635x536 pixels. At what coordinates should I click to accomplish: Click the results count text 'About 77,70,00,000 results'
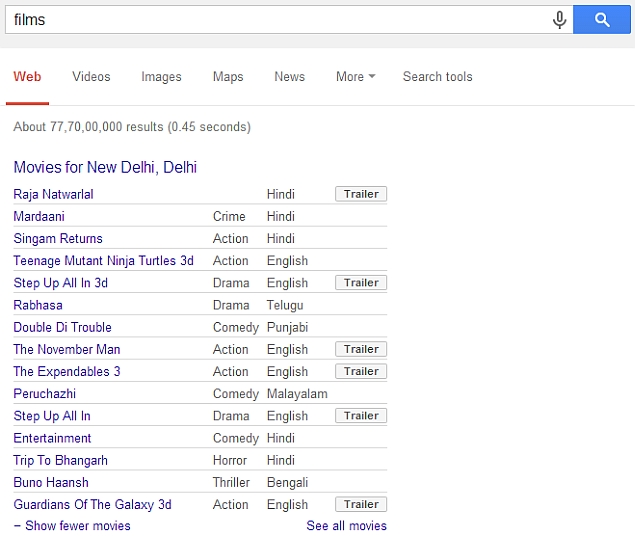[88, 127]
